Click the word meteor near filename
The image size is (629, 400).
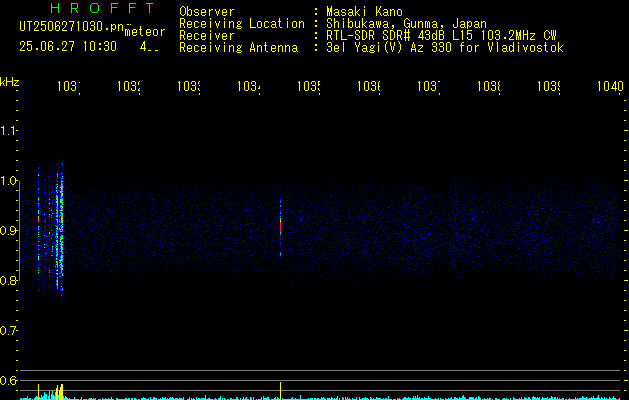coord(144,31)
